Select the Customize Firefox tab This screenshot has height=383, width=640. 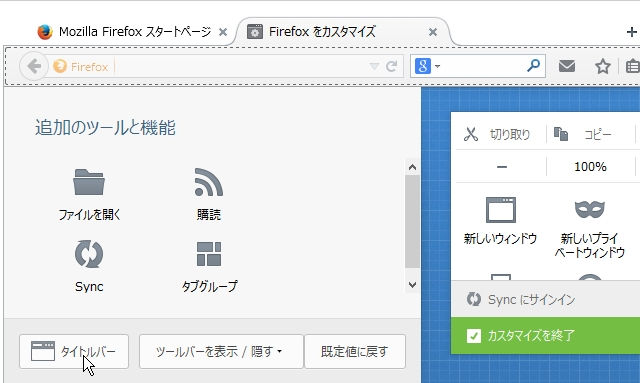(343, 32)
